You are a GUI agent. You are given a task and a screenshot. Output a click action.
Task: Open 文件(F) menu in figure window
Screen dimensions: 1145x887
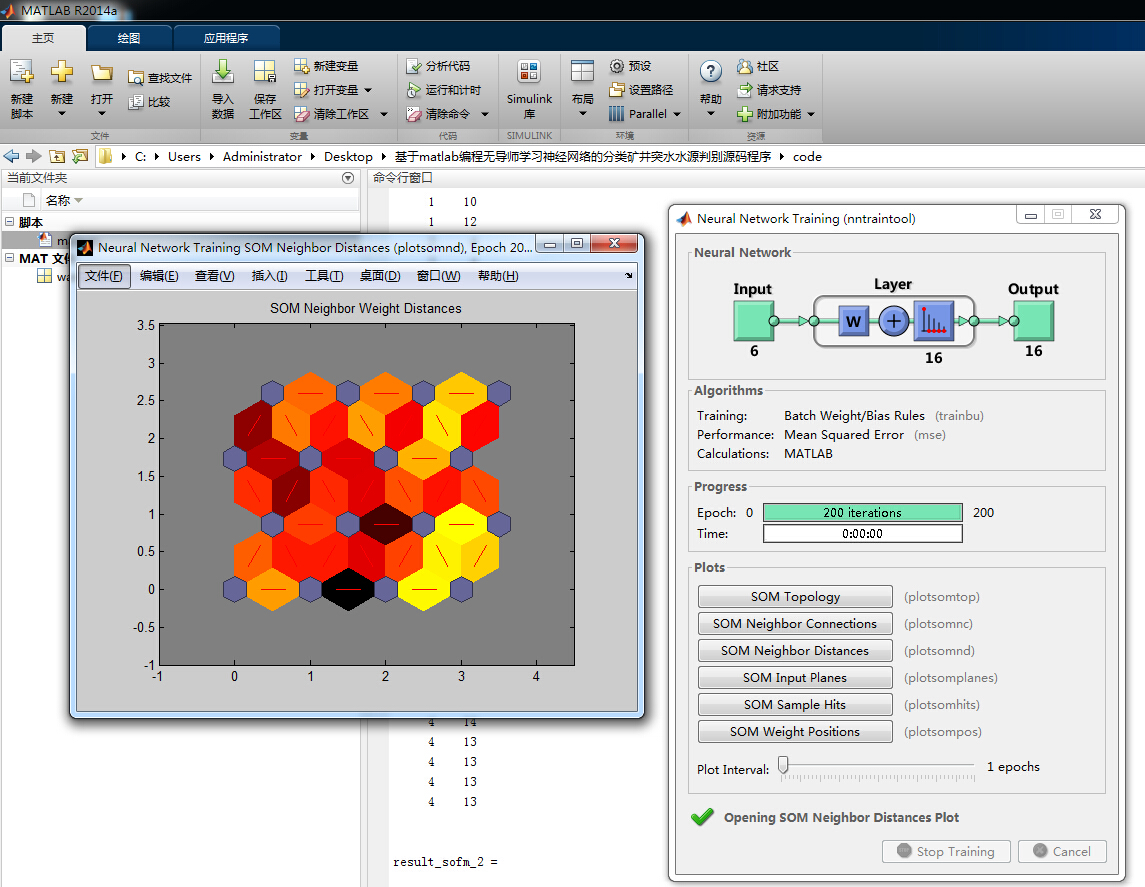(x=104, y=276)
